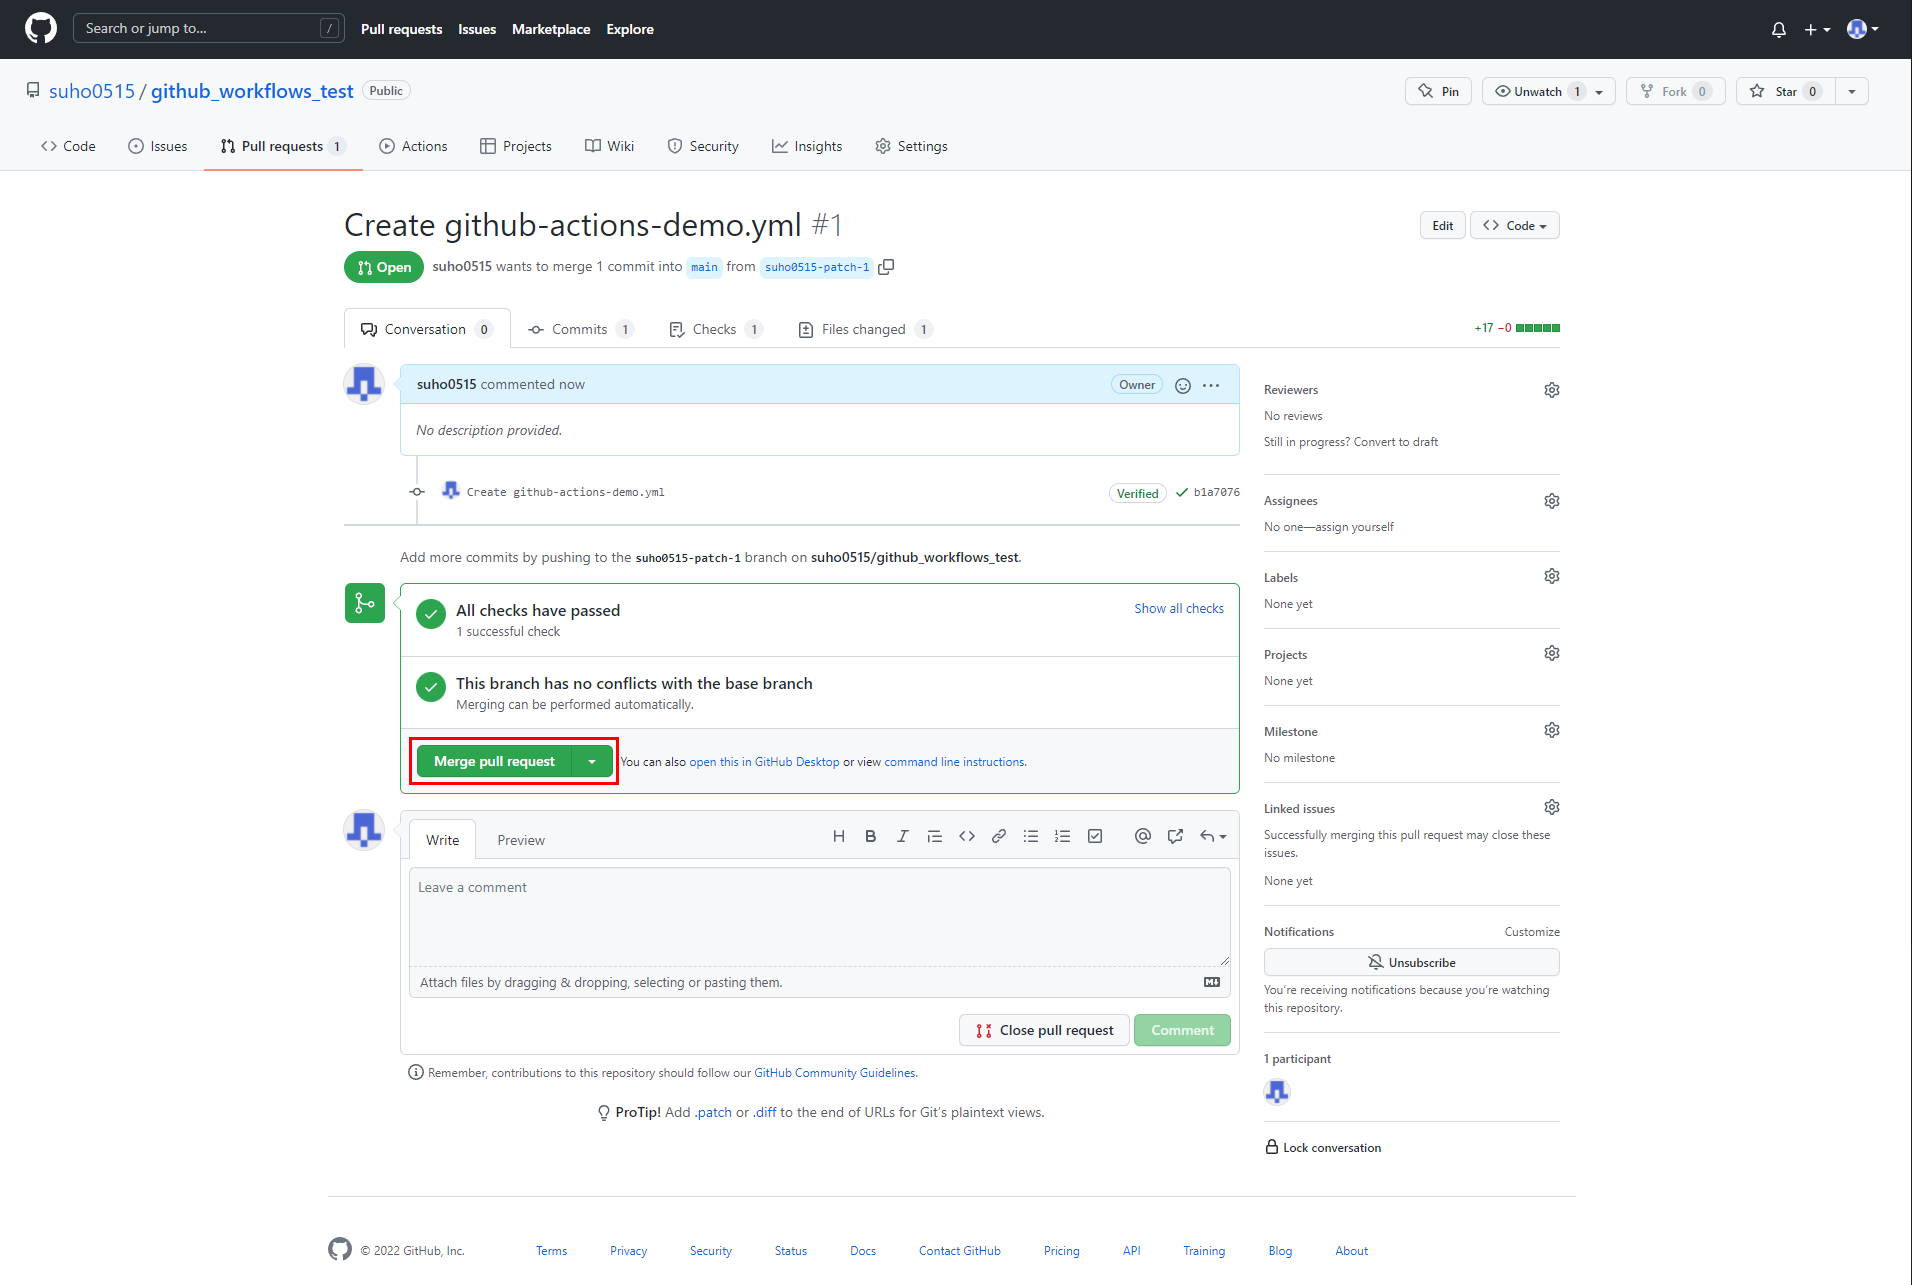Switch to Preview comment tab
This screenshot has height=1285, width=1912.
521,840
